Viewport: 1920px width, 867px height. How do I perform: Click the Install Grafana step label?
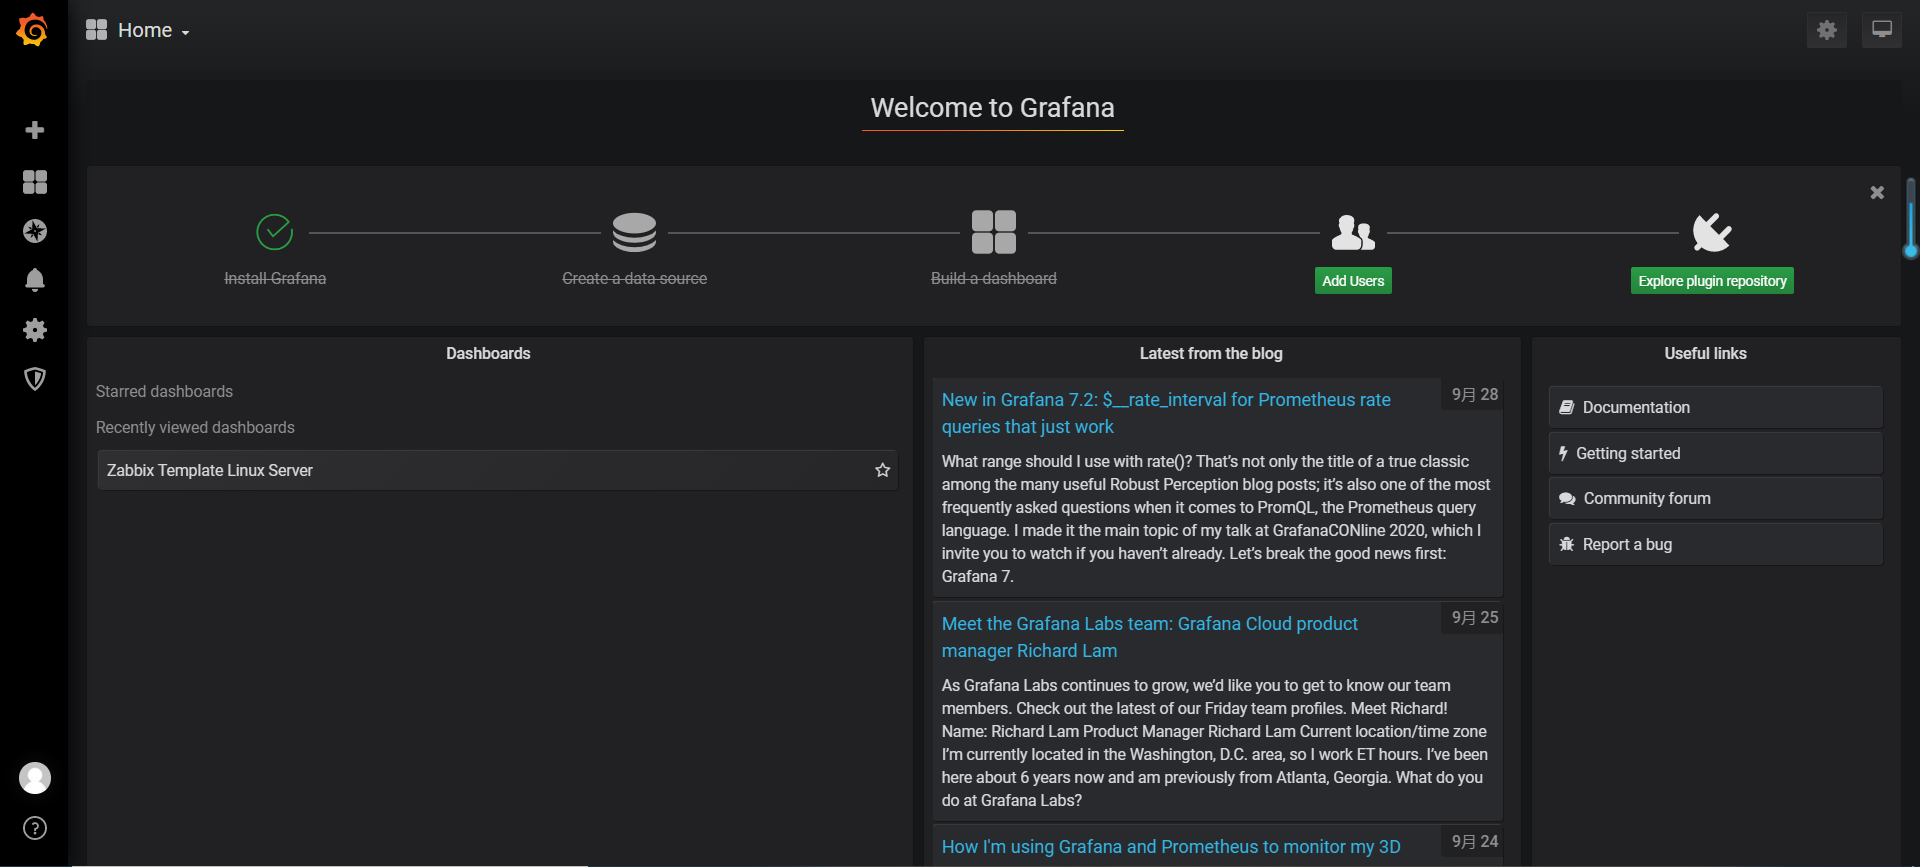275,279
